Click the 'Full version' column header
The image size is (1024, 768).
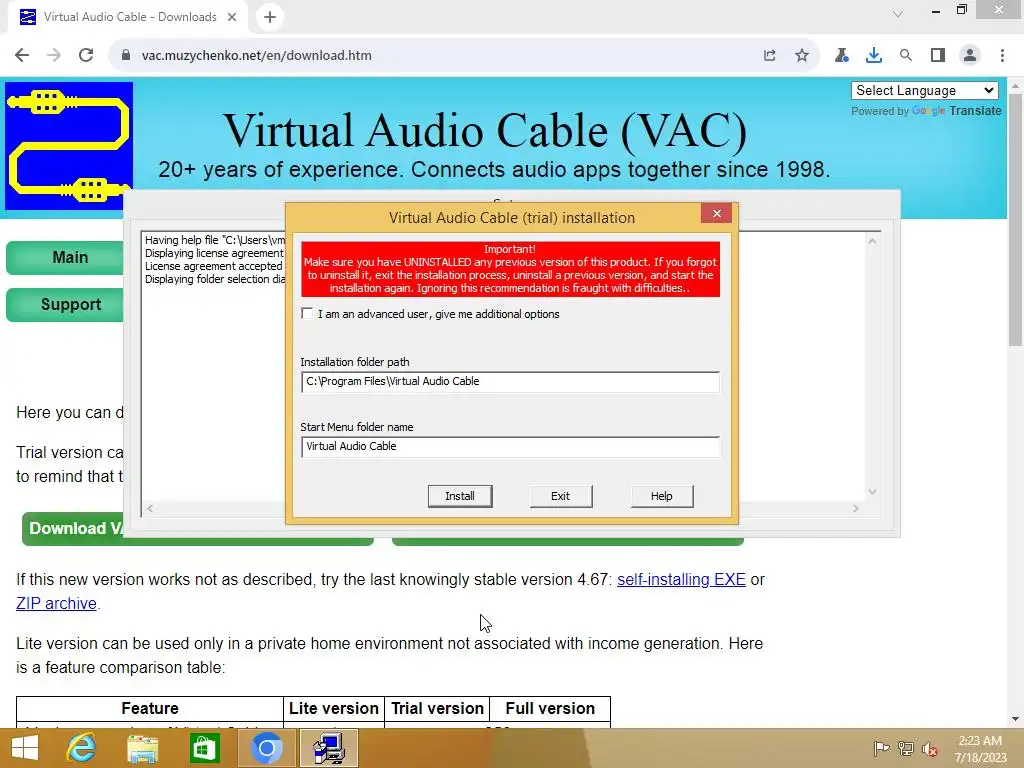pyautogui.click(x=550, y=709)
